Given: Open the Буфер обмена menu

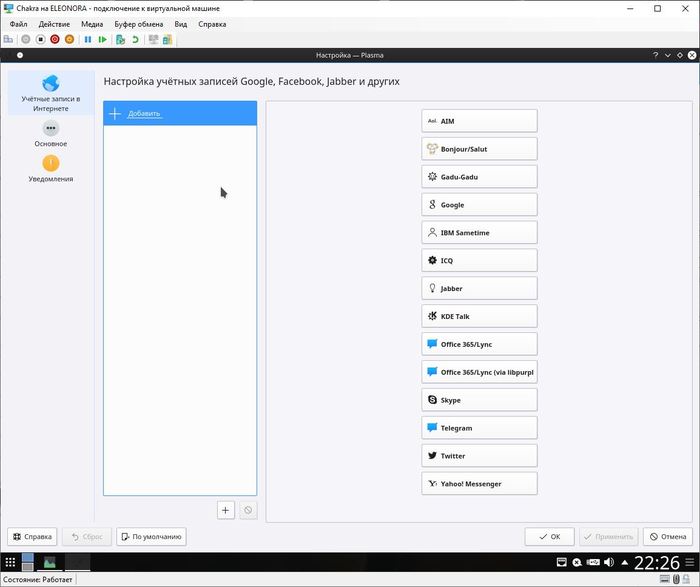Looking at the screenshot, I should tap(139, 23).
